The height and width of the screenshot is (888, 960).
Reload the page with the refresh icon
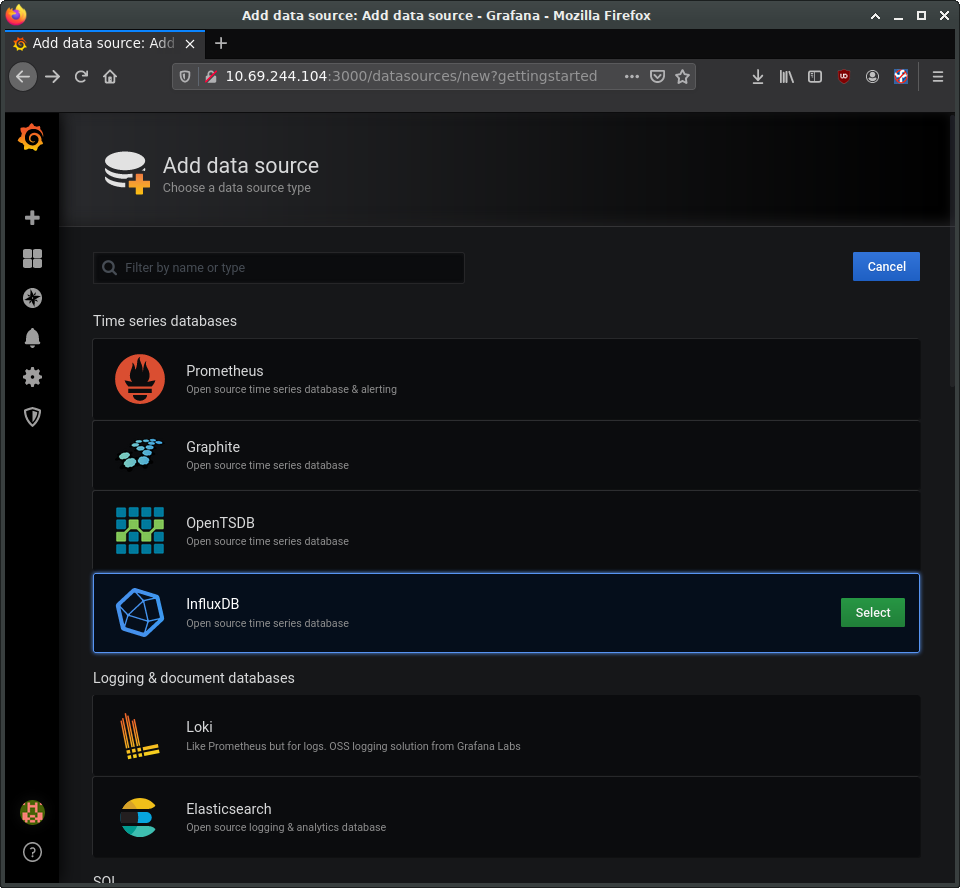[x=81, y=77]
